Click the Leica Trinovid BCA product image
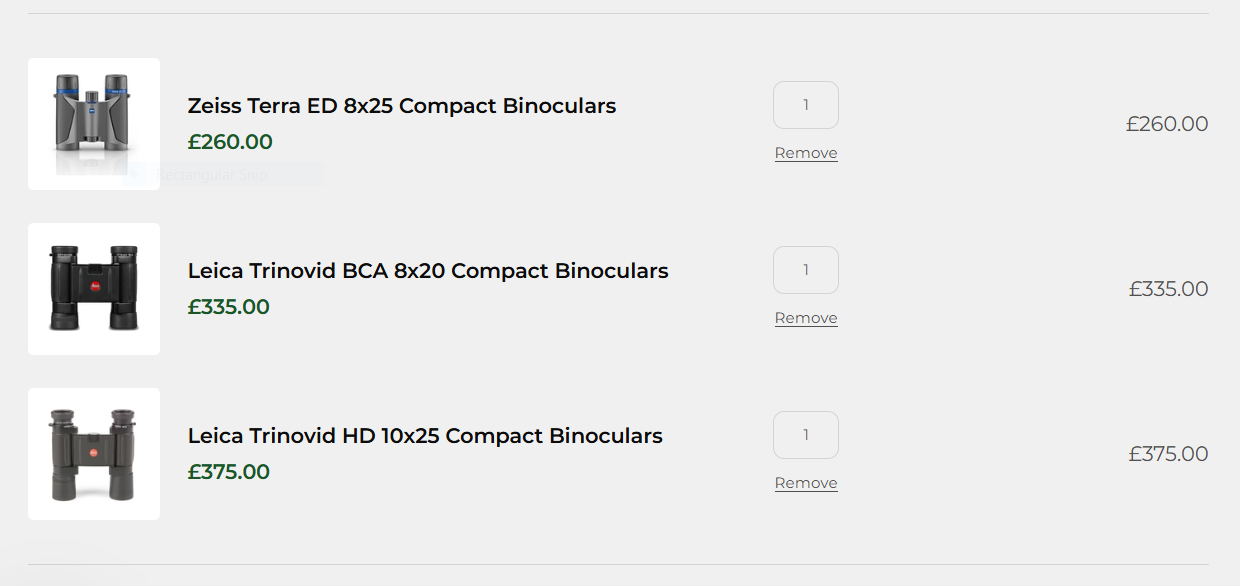Viewport: 1240px width, 586px height. click(x=93, y=288)
